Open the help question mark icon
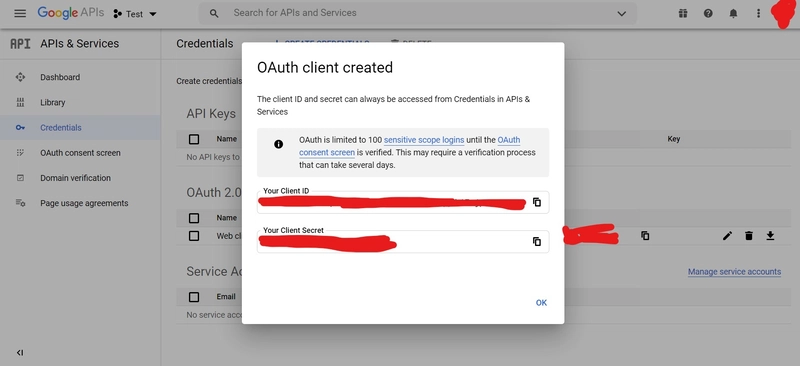The width and height of the screenshot is (800, 366). (708, 14)
